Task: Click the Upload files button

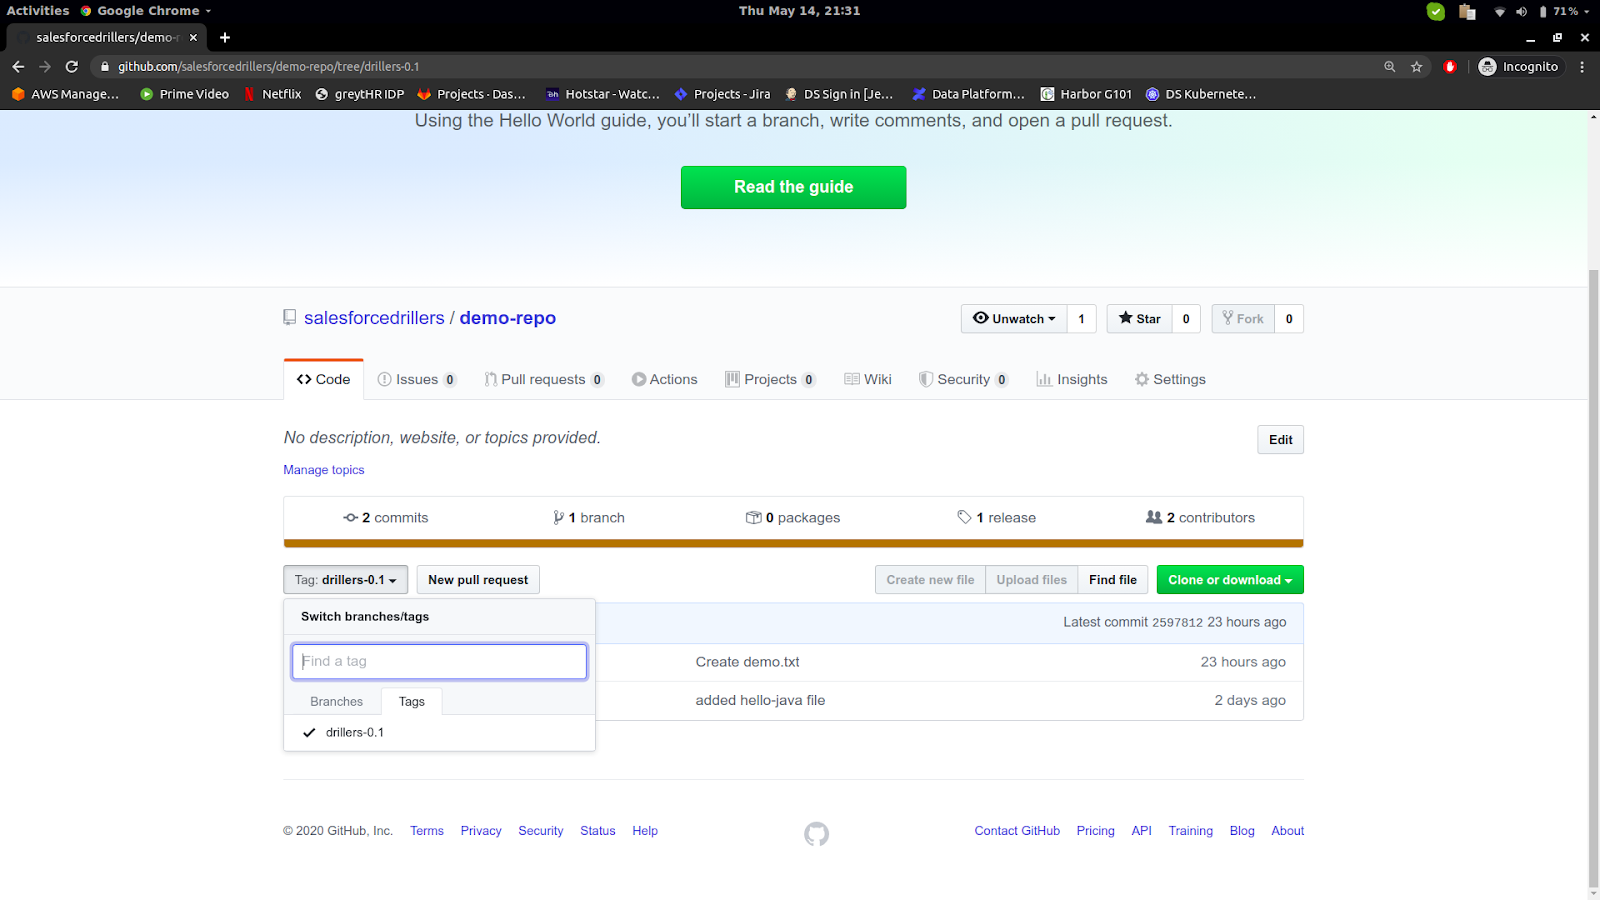Action: click(x=1031, y=580)
